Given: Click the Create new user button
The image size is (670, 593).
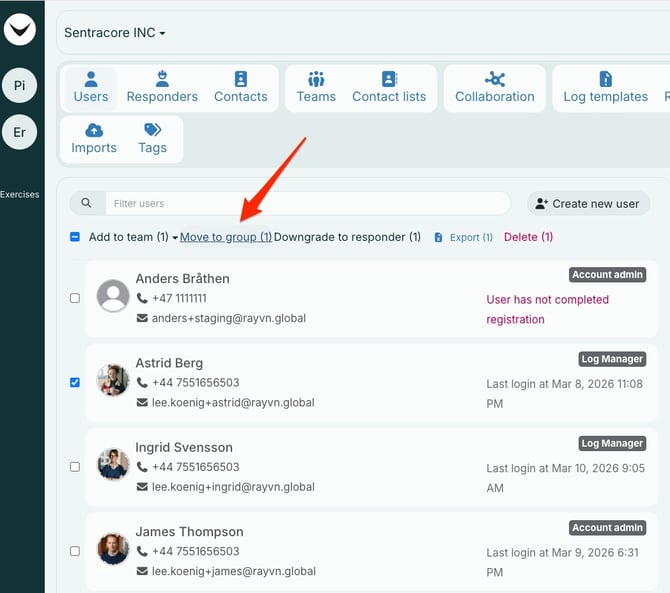Looking at the screenshot, I should click(587, 203).
